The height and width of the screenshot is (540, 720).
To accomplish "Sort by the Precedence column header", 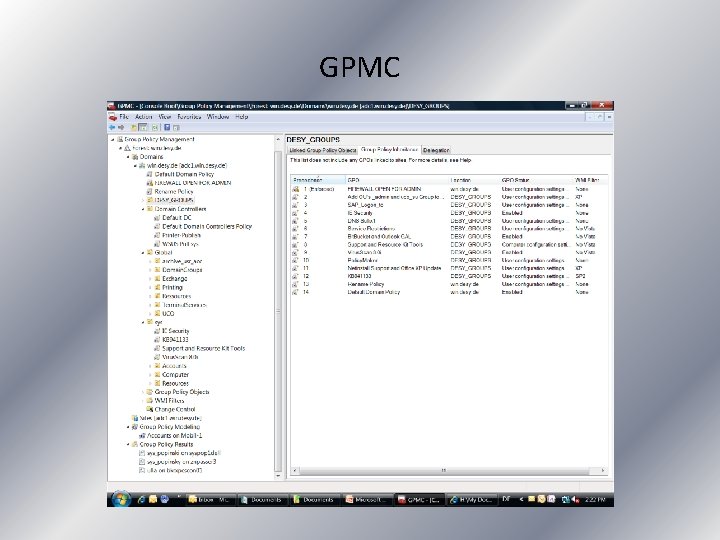I will tap(318, 180).
